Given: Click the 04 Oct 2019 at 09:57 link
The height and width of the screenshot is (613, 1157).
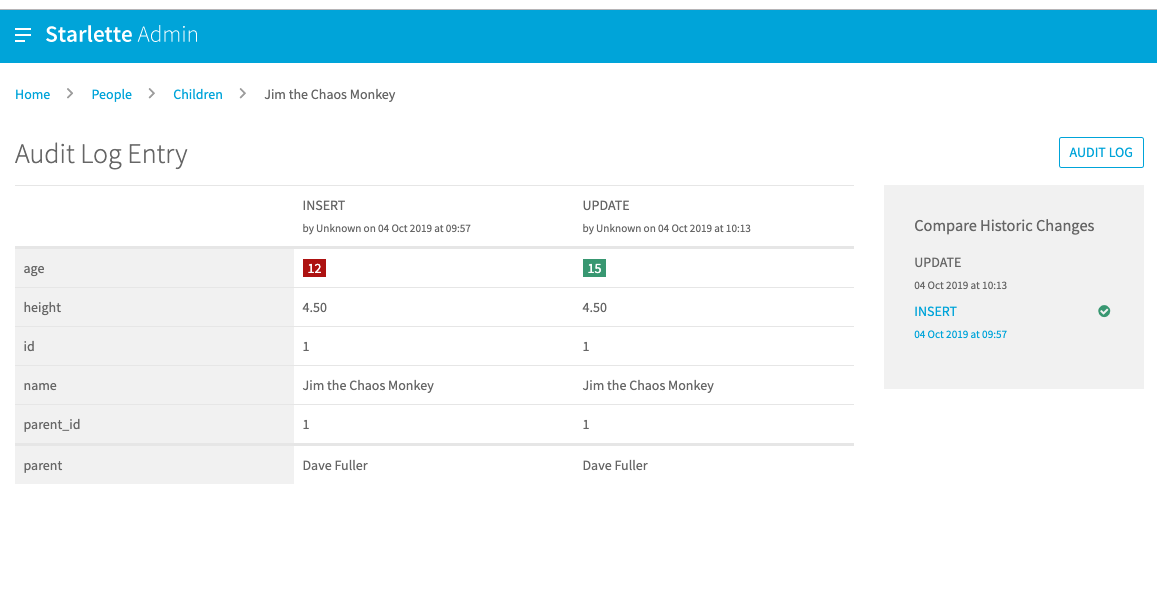Looking at the screenshot, I should click(960, 334).
